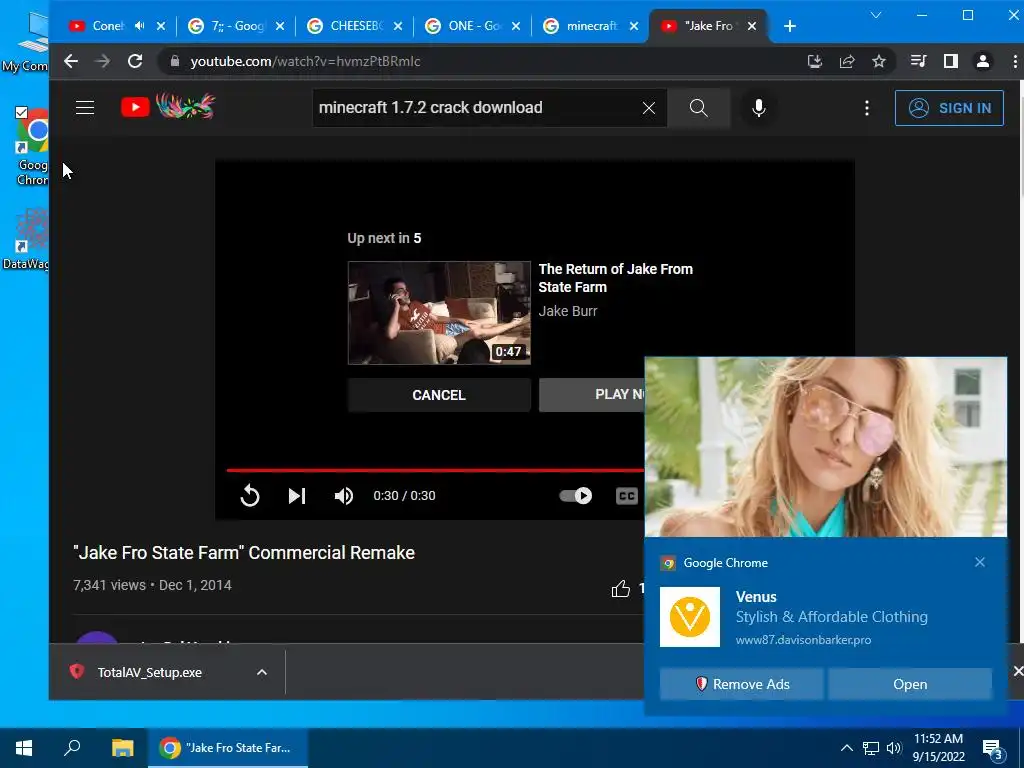The image size is (1024, 768).
Task: Open Windows taskbar search
Action: pyautogui.click(x=72, y=748)
